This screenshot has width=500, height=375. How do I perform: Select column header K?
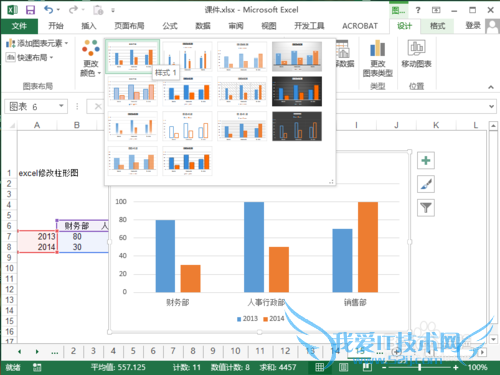tap(436, 125)
